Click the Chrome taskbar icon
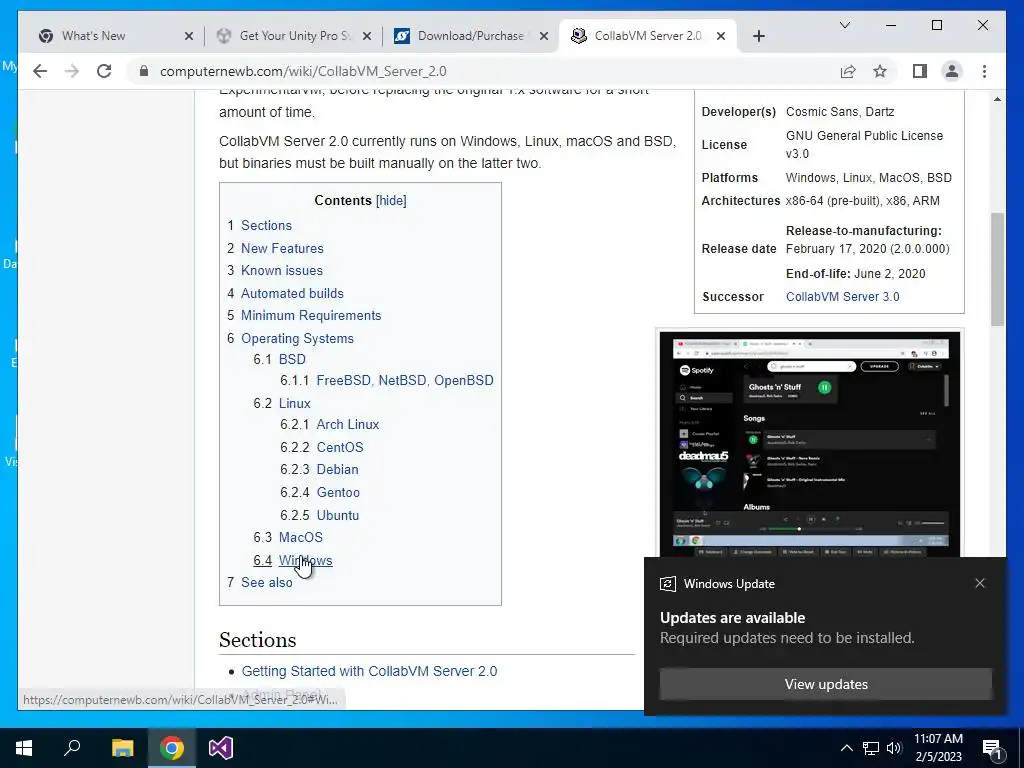The width and height of the screenshot is (1024, 768). coord(172,748)
